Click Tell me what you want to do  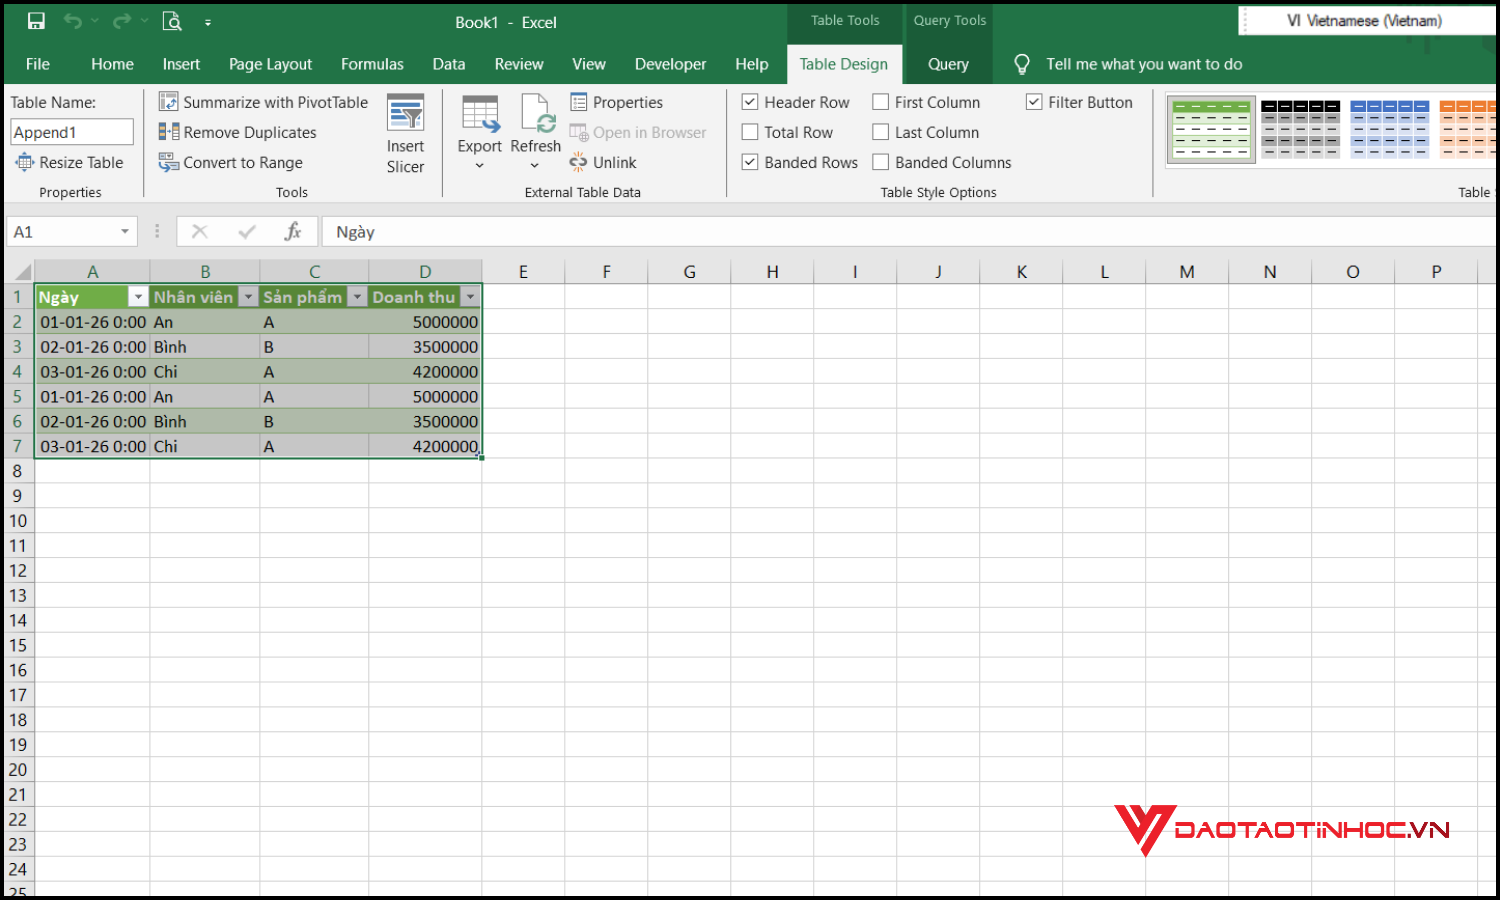[1143, 64]
